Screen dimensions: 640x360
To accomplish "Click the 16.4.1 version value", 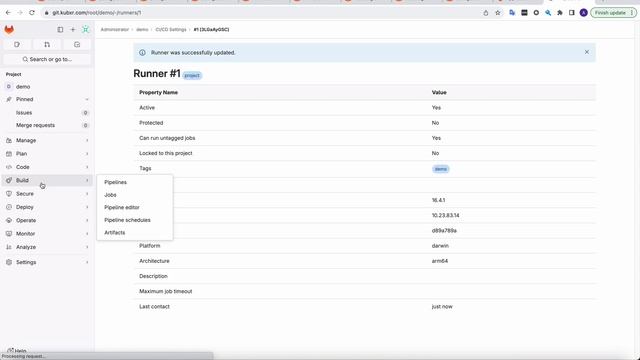I will coord(438,200).
